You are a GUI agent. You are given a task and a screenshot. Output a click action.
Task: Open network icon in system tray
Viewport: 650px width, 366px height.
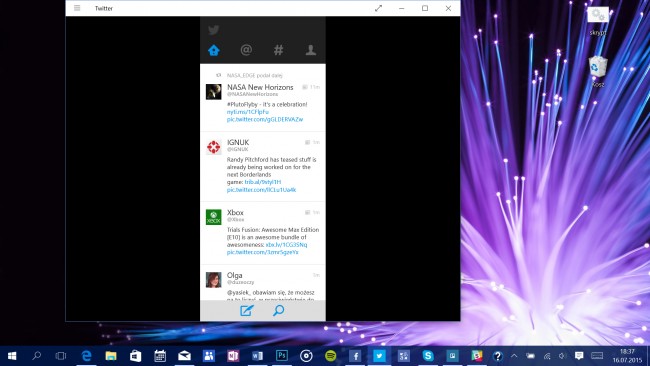[547, 356]
